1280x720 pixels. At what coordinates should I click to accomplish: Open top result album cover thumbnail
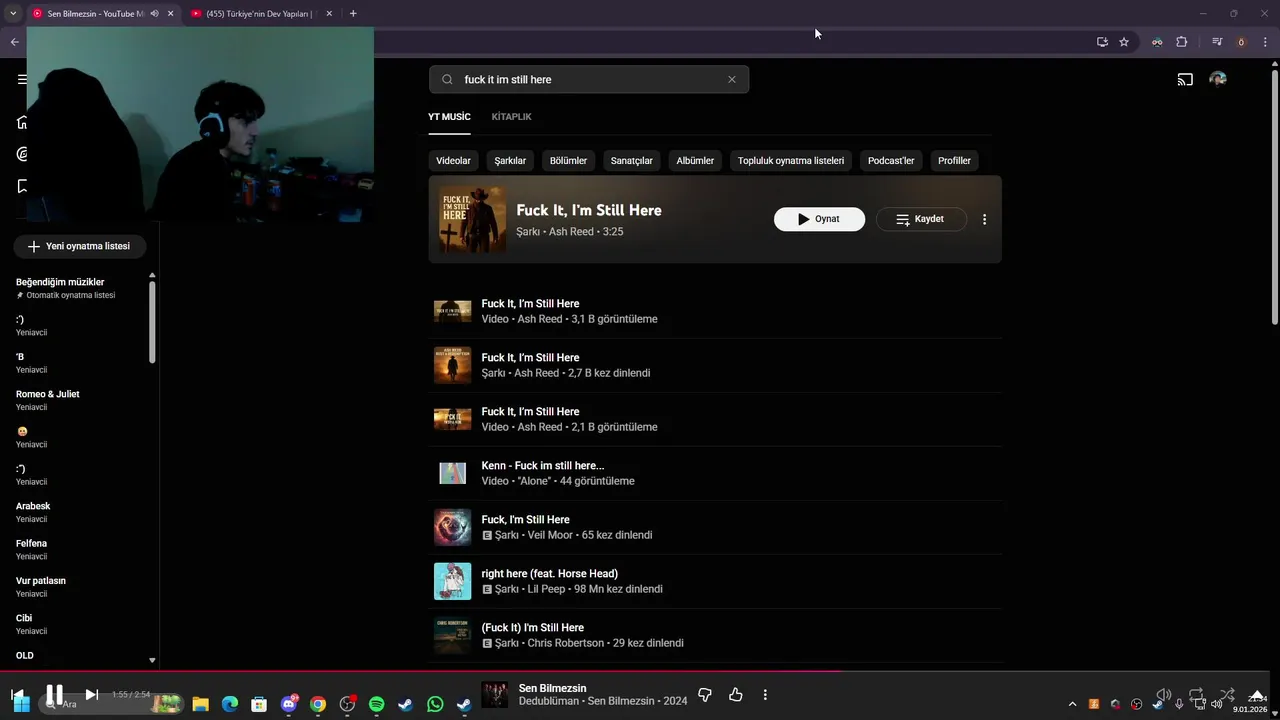pos(472,219)
